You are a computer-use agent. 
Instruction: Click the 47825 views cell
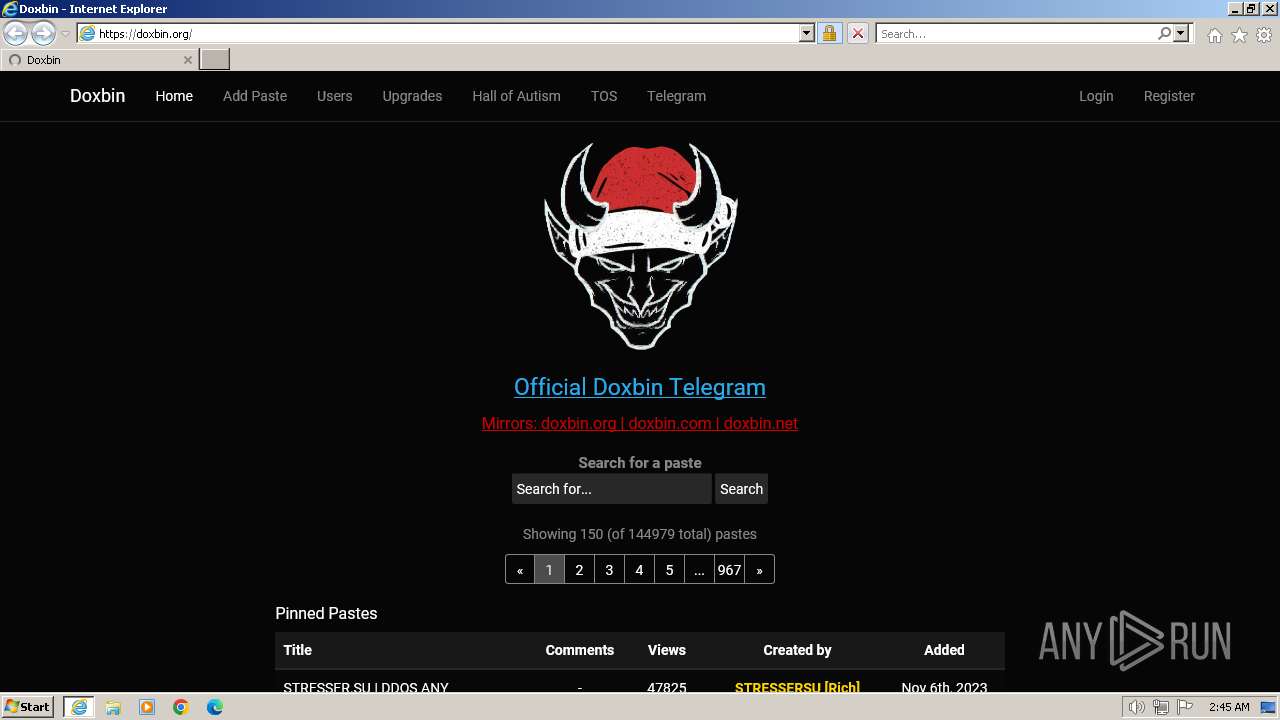coord(667,688)
